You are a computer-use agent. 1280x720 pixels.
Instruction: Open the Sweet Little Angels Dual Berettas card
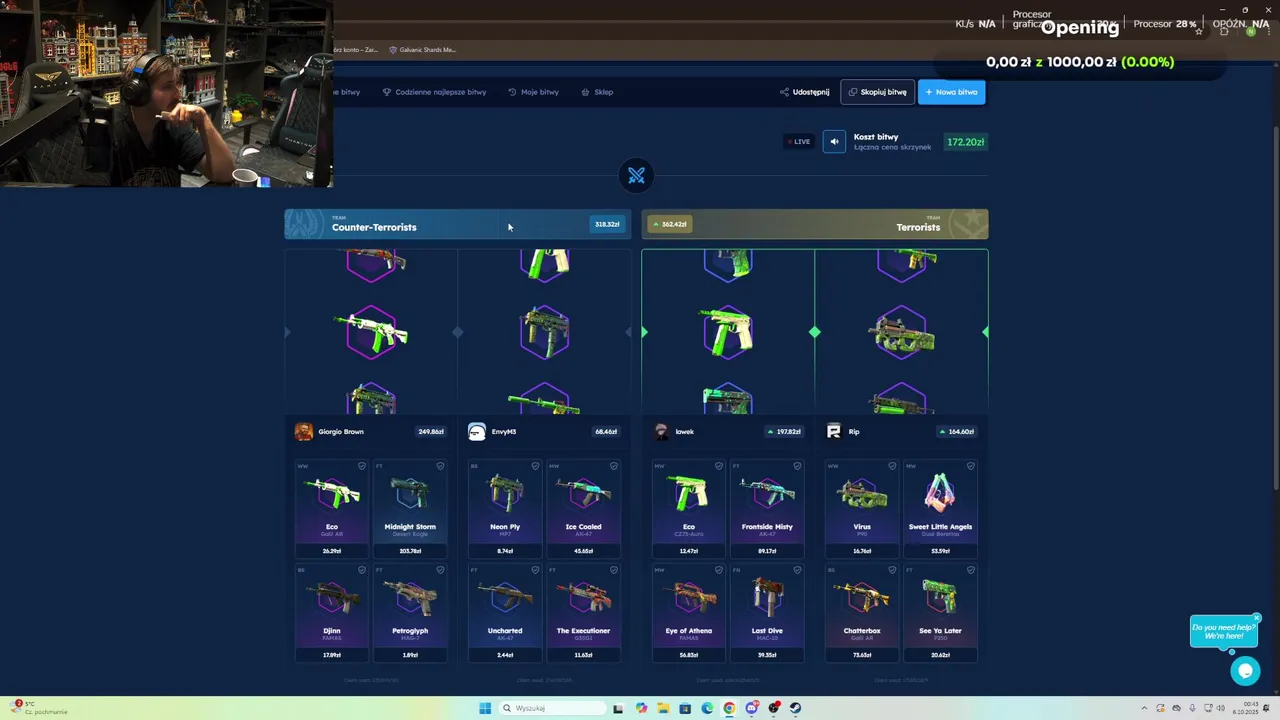tap(940, 508)
